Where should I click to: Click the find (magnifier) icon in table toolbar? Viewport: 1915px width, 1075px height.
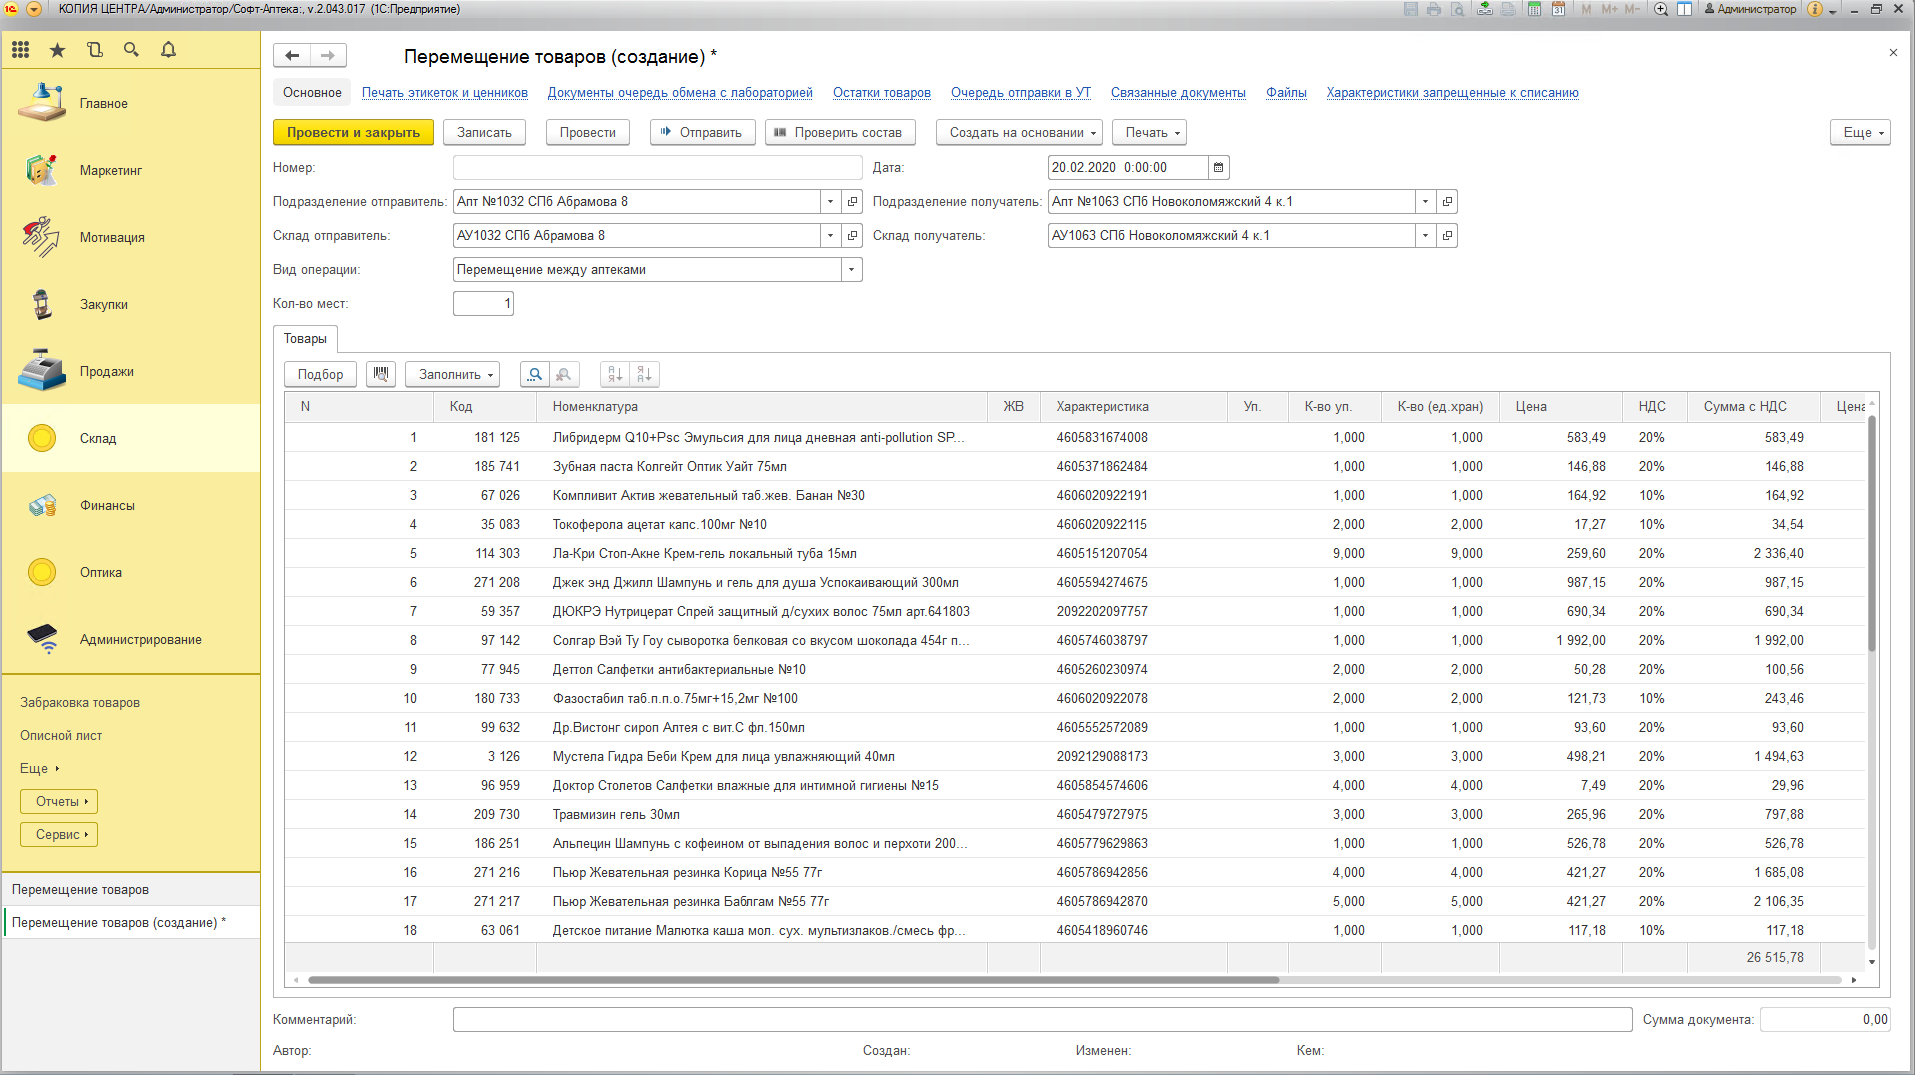[x=535, y=374]
